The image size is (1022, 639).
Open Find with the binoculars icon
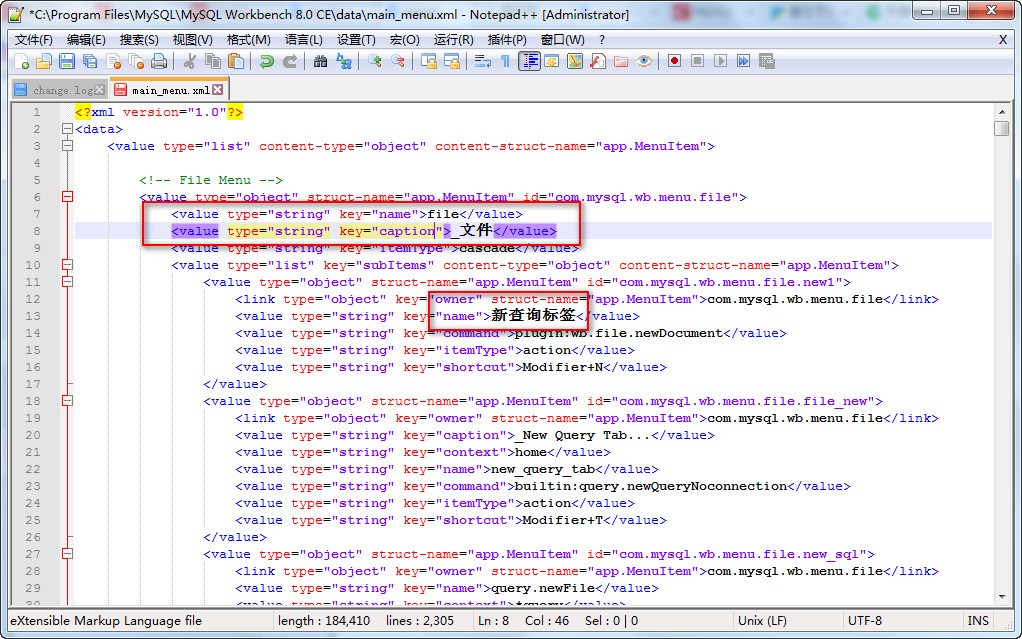(x=320, y=62)
